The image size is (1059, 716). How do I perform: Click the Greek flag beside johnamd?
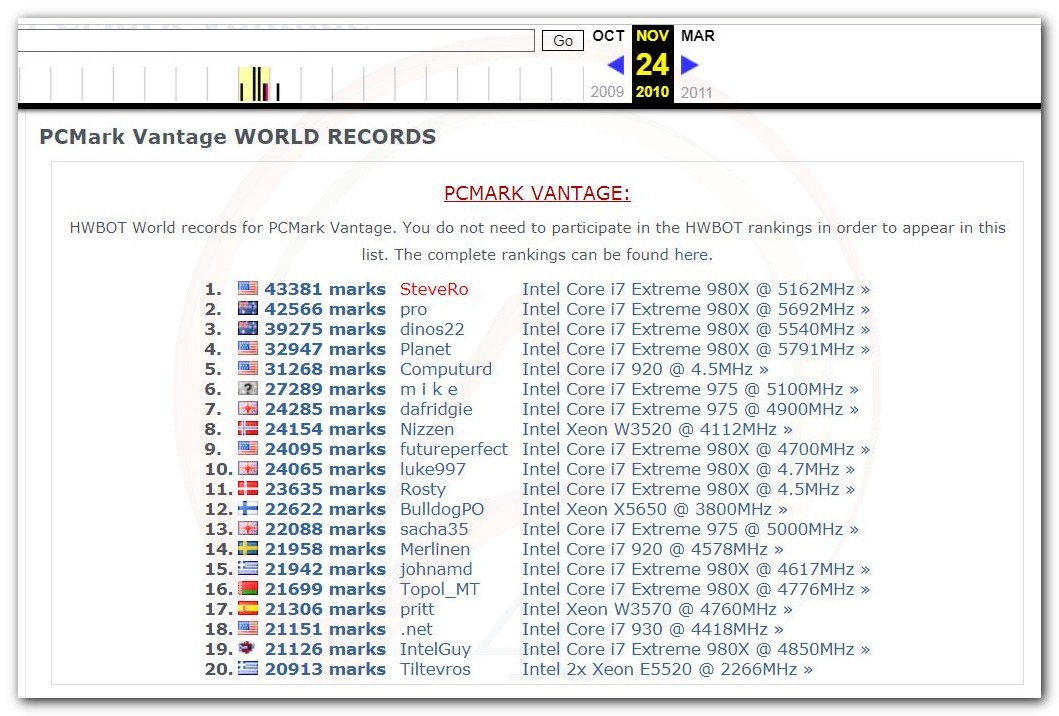(x=248, y=569)
